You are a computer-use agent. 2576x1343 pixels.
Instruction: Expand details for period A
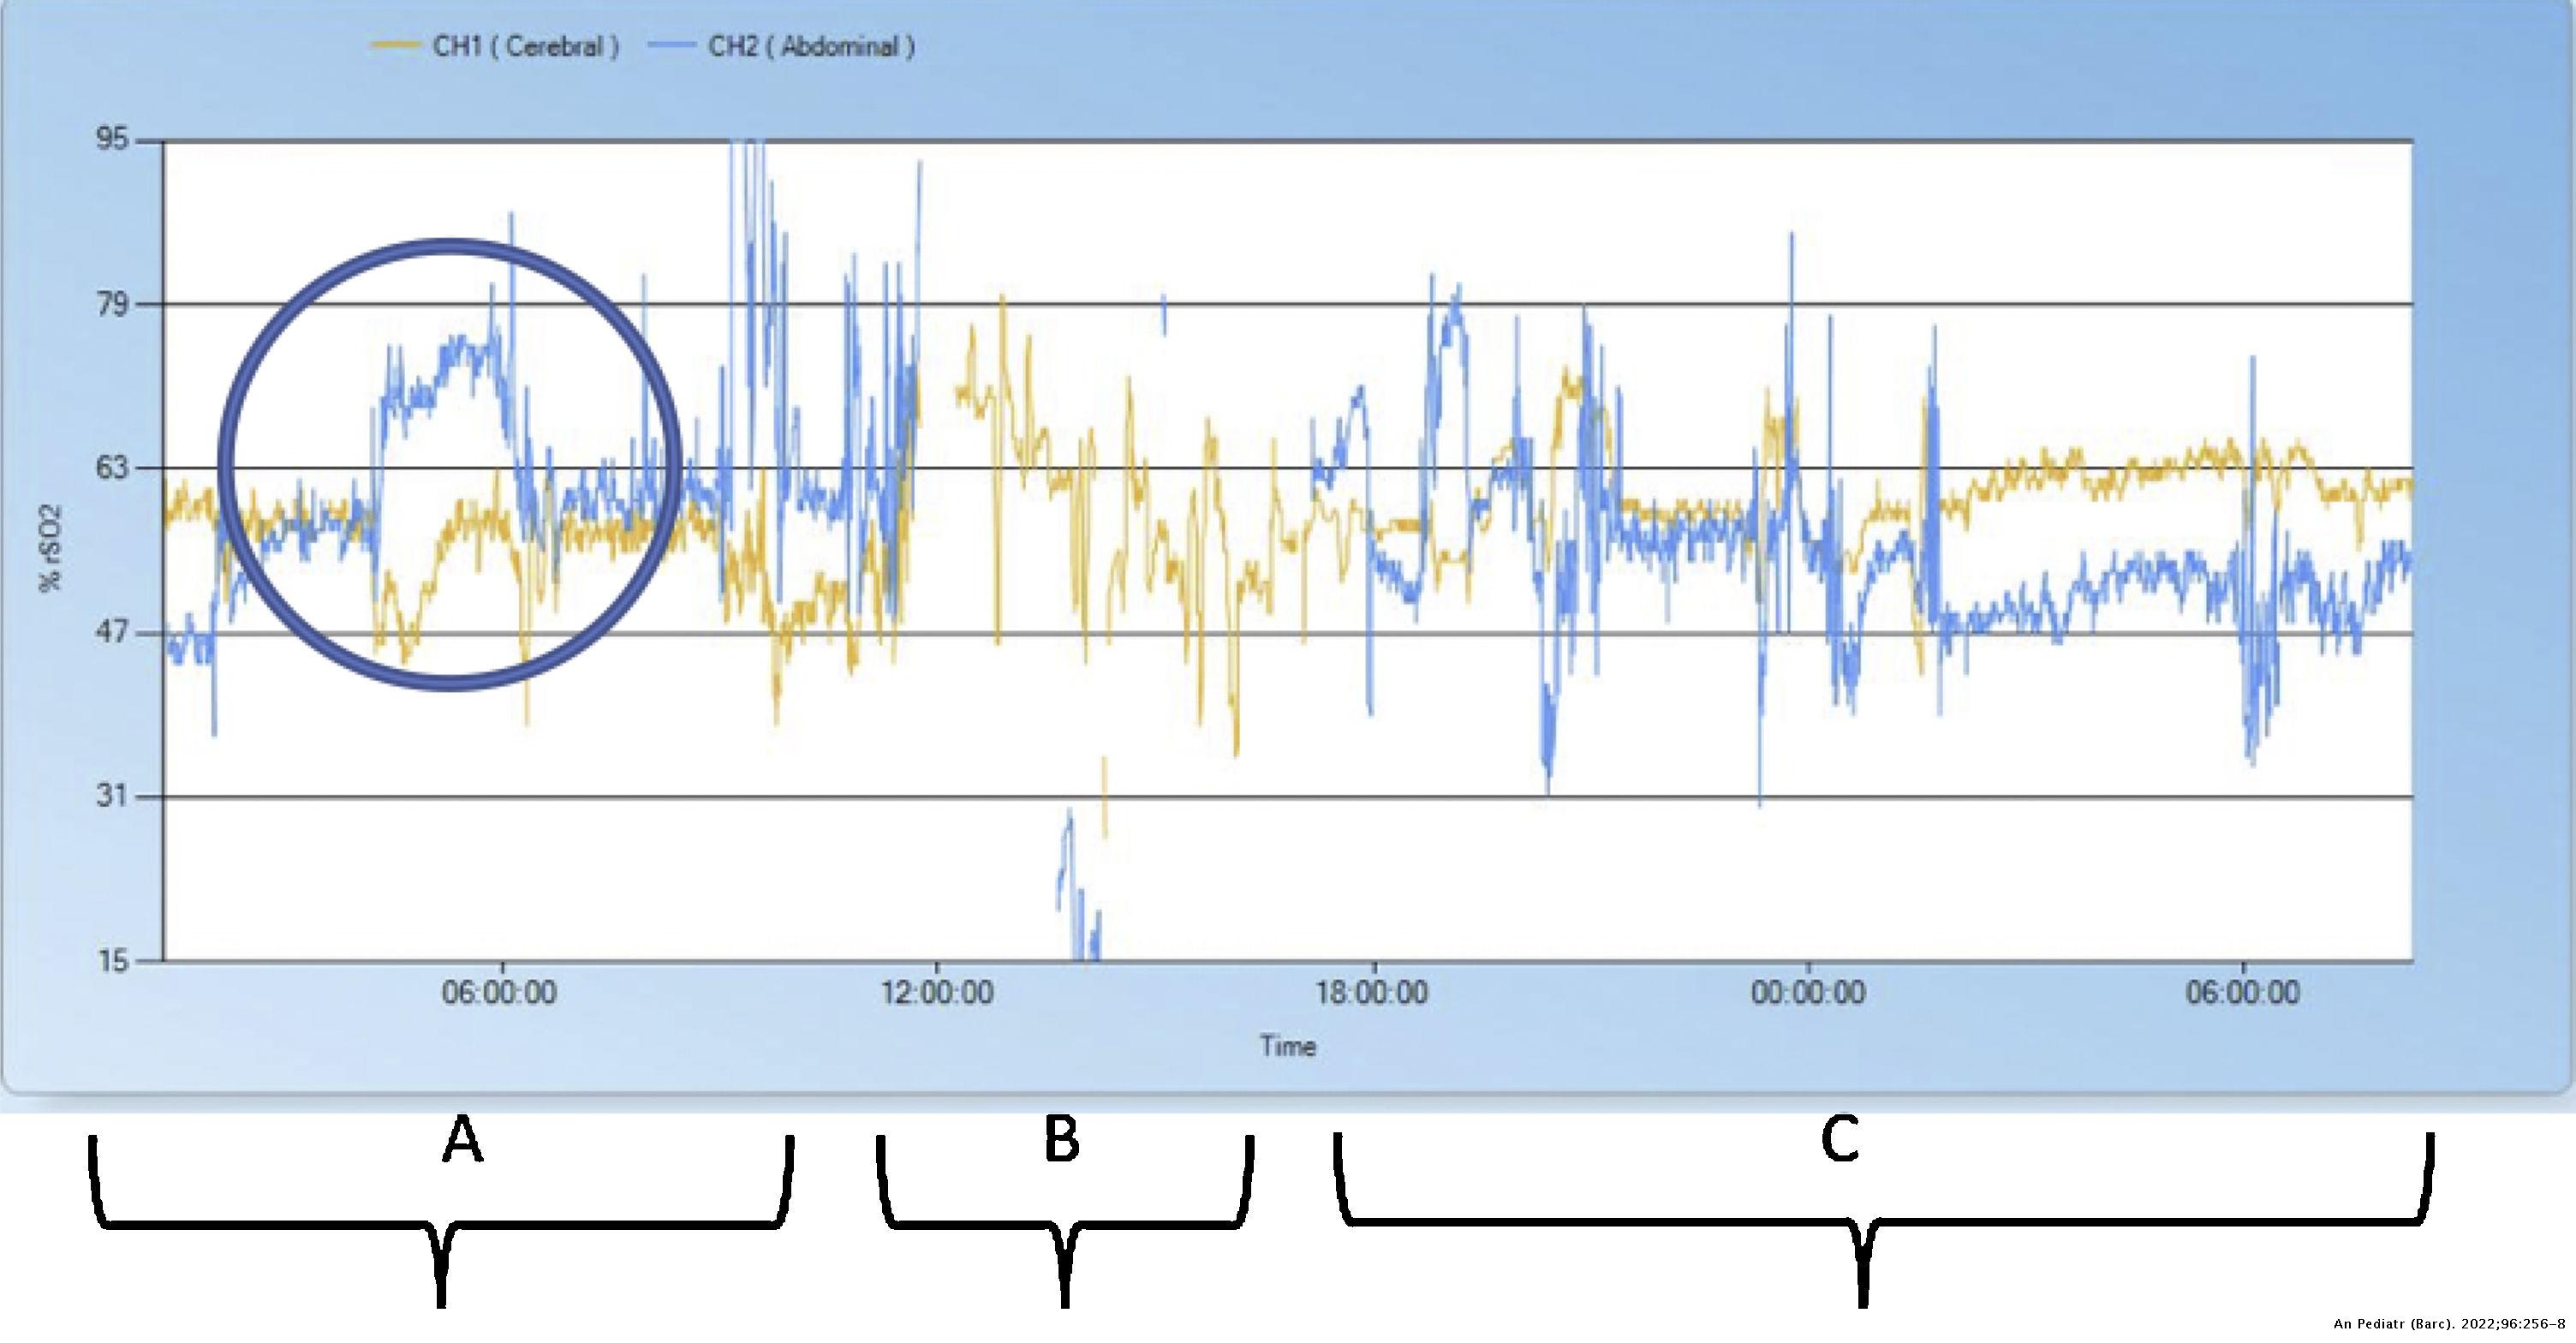(x=463, y=1141)
